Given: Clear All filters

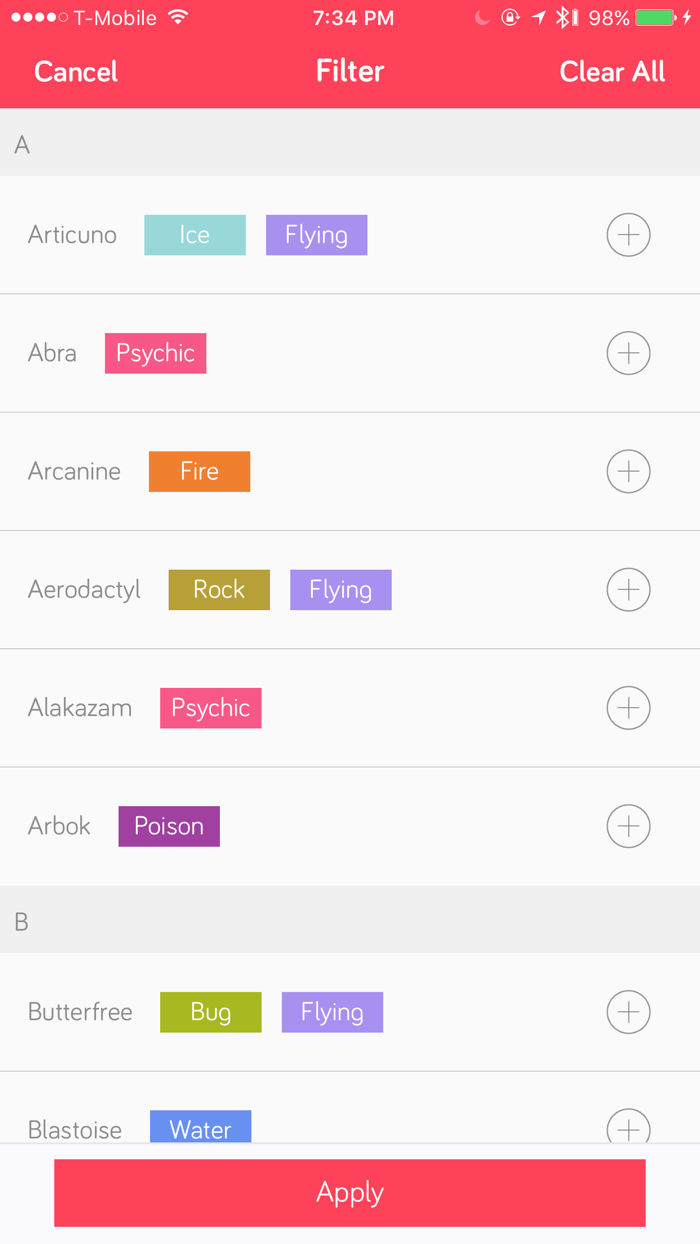Looking at the screenshot, I should pyautogui.click(x=612, y=72).
